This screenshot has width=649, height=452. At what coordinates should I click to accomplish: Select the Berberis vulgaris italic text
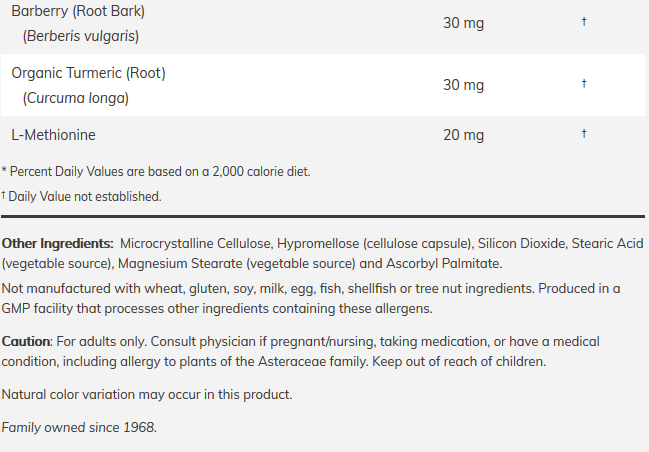pos(81,36)
